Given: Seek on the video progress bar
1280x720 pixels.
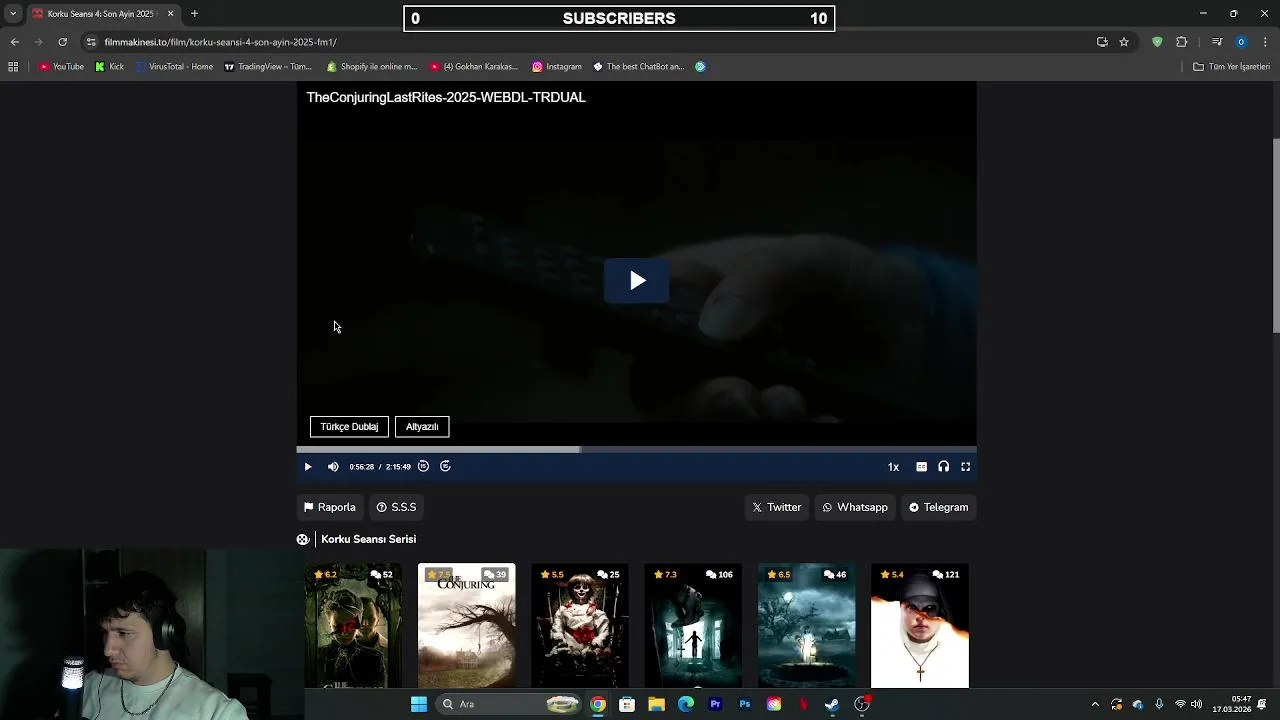Looking at the screenshot, I should tap(636, 450).
